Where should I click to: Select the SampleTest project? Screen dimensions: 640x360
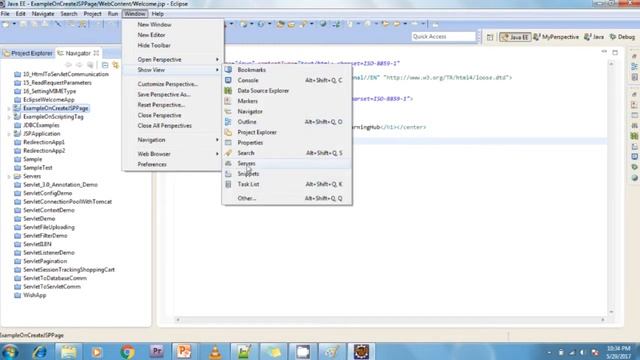[38, 168]
